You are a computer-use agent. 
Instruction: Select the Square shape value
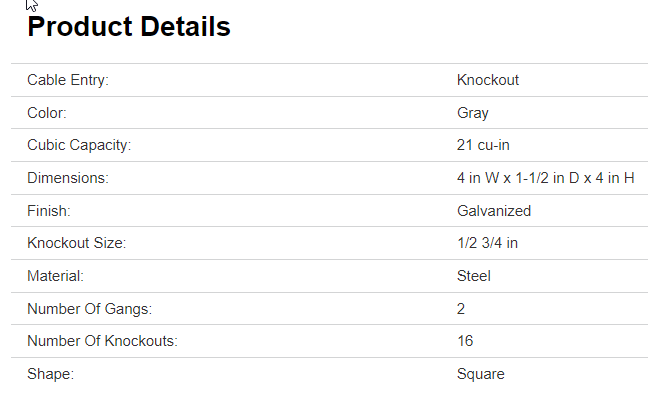[x=481, y=374]
